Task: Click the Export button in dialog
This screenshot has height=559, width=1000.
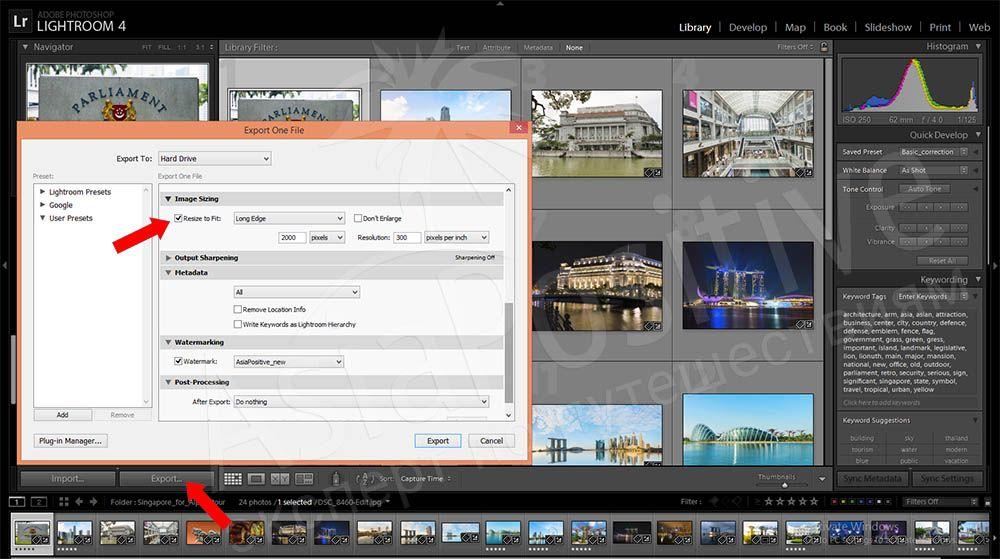Action: [438, 440]
